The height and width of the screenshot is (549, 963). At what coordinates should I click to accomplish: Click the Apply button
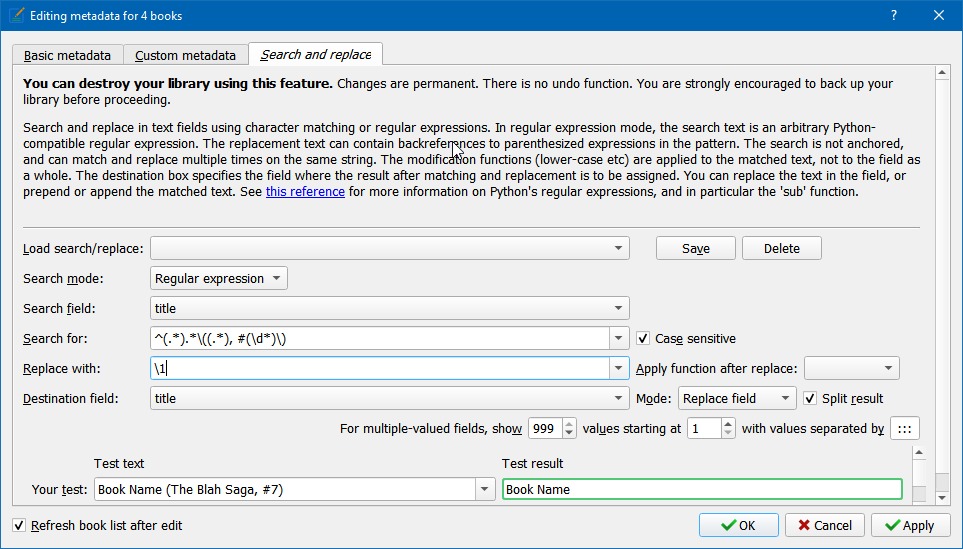point(910,525)
